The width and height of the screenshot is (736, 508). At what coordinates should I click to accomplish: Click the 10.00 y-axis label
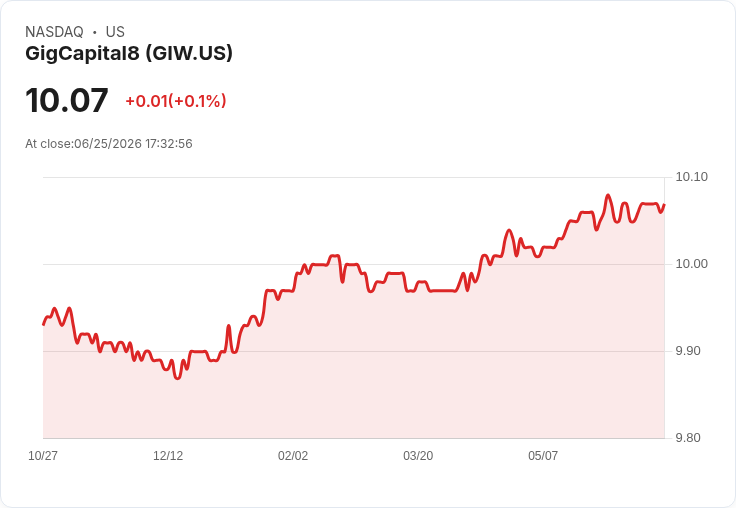click(691, 264)
